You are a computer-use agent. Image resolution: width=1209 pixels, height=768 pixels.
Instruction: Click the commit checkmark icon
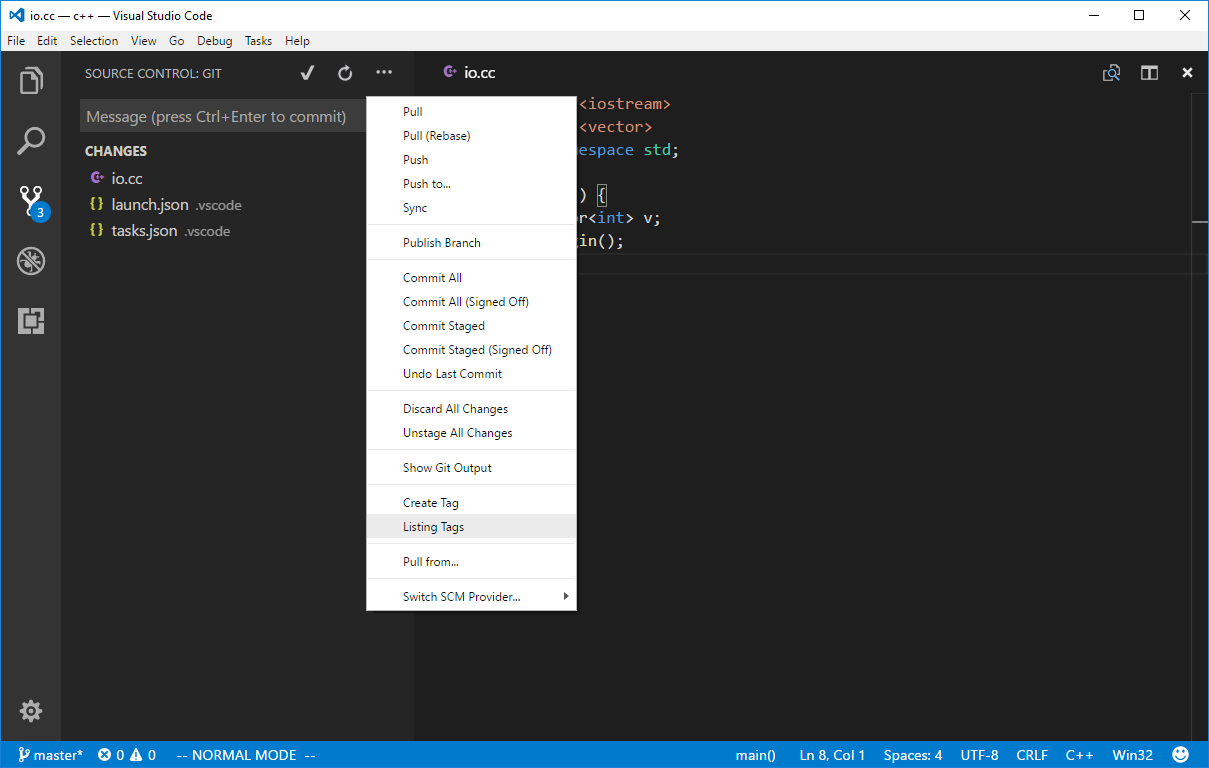click(308, 73)
